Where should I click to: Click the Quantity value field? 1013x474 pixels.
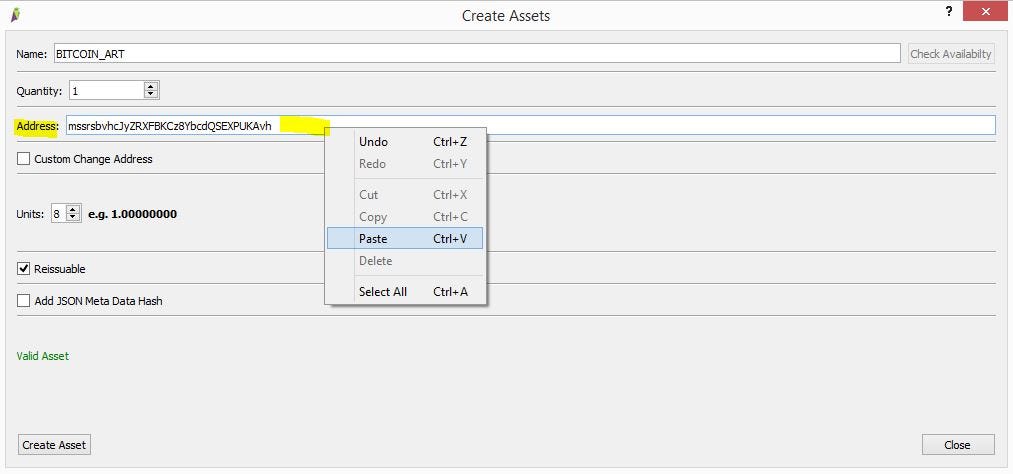point(107,90)
